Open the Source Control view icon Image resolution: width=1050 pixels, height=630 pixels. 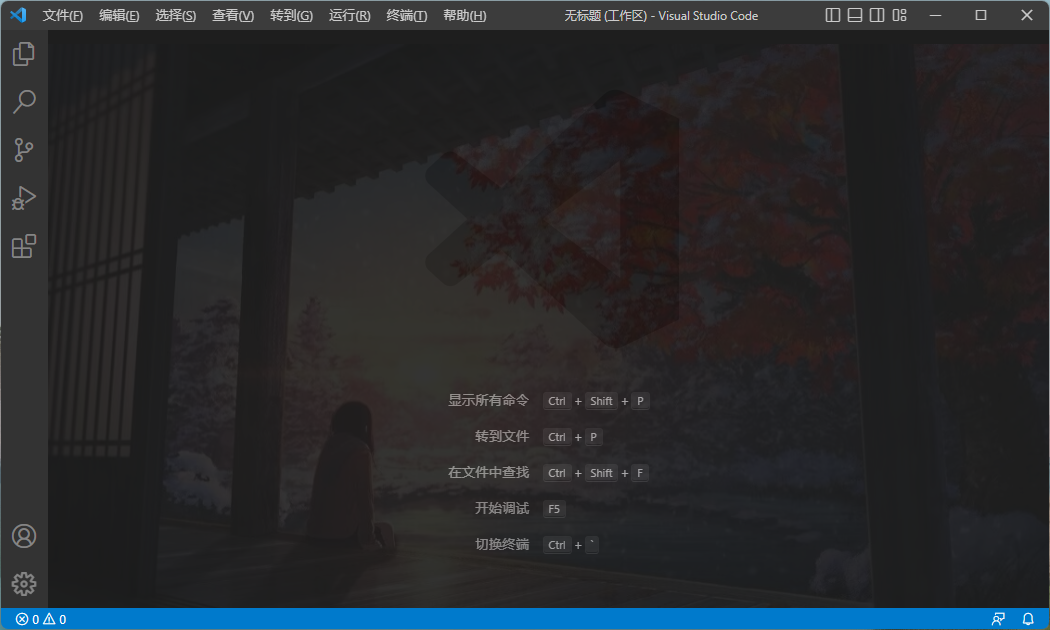pos(23,150)
